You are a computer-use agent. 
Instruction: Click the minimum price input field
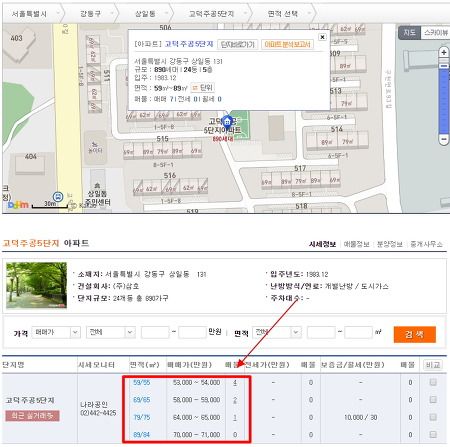coord(155,332)
